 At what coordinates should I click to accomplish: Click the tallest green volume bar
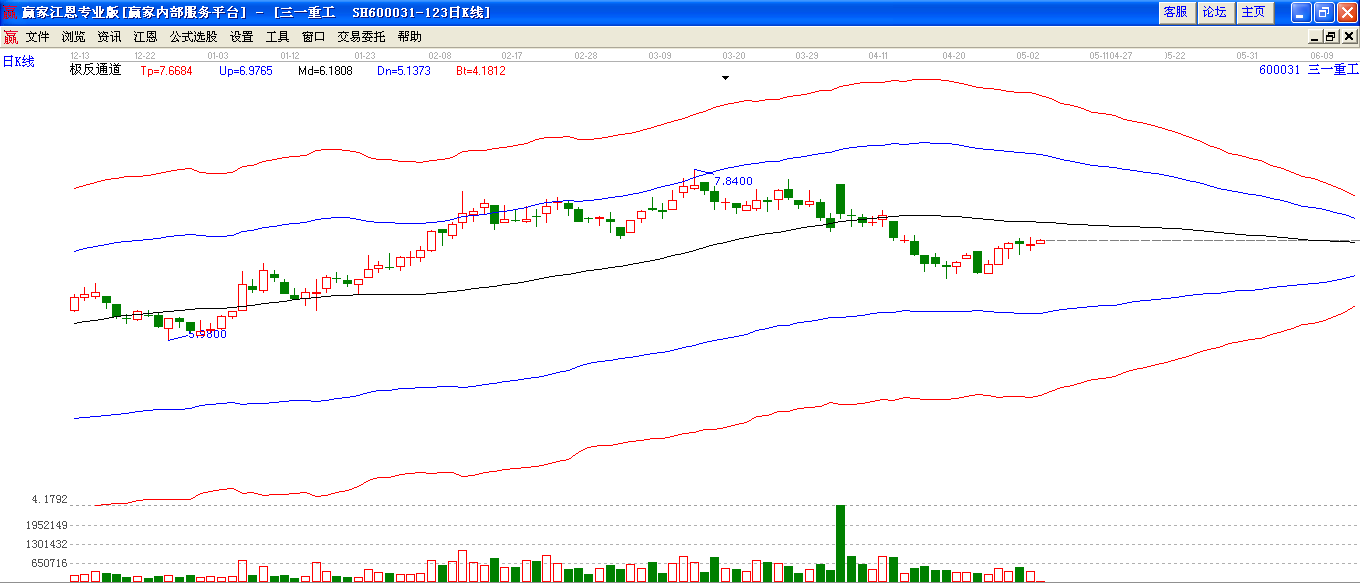coord(841,543)
